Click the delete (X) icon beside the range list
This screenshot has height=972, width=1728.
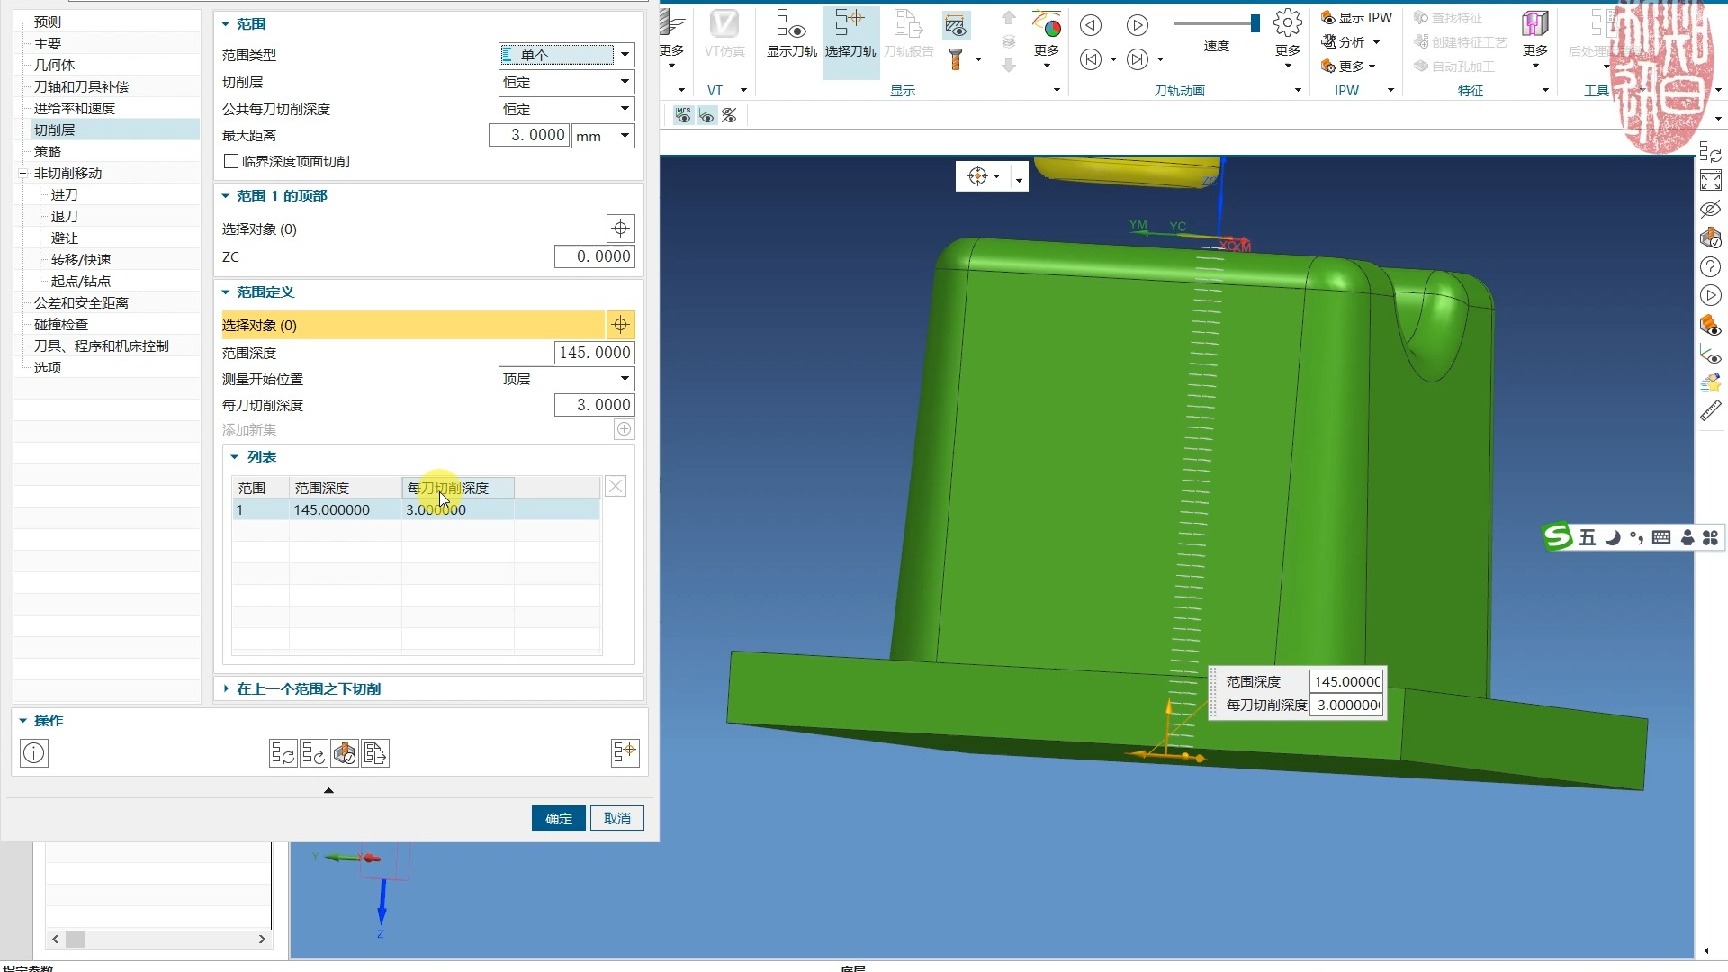pyautogui.click(x=616, y=487)
